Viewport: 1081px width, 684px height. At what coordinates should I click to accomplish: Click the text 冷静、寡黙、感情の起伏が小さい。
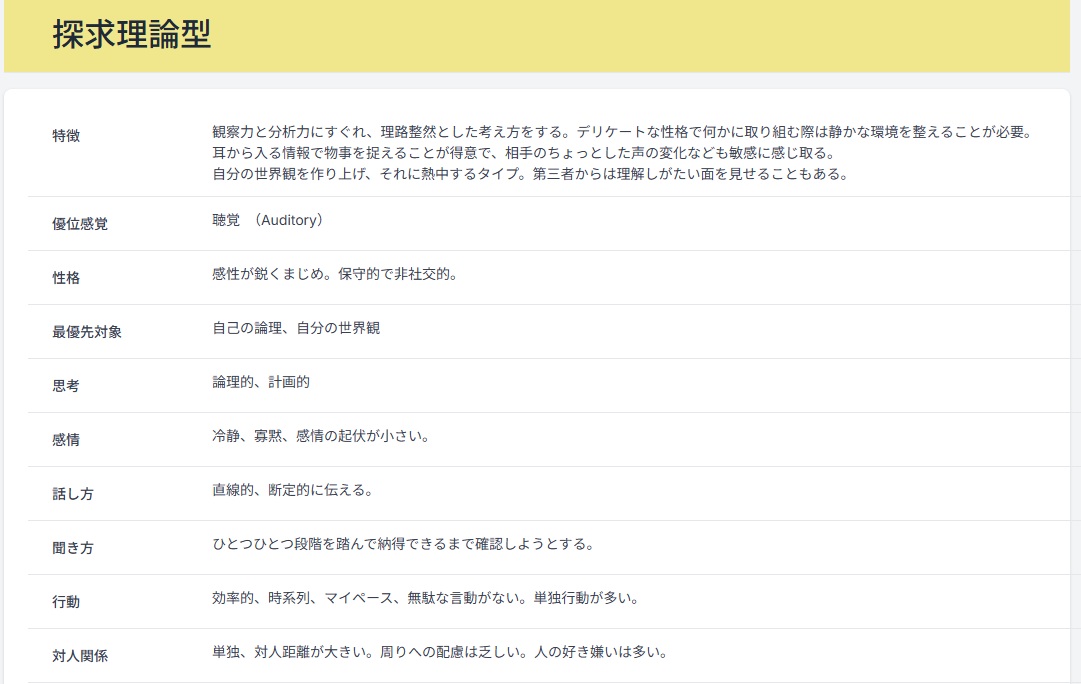(321, 436)
